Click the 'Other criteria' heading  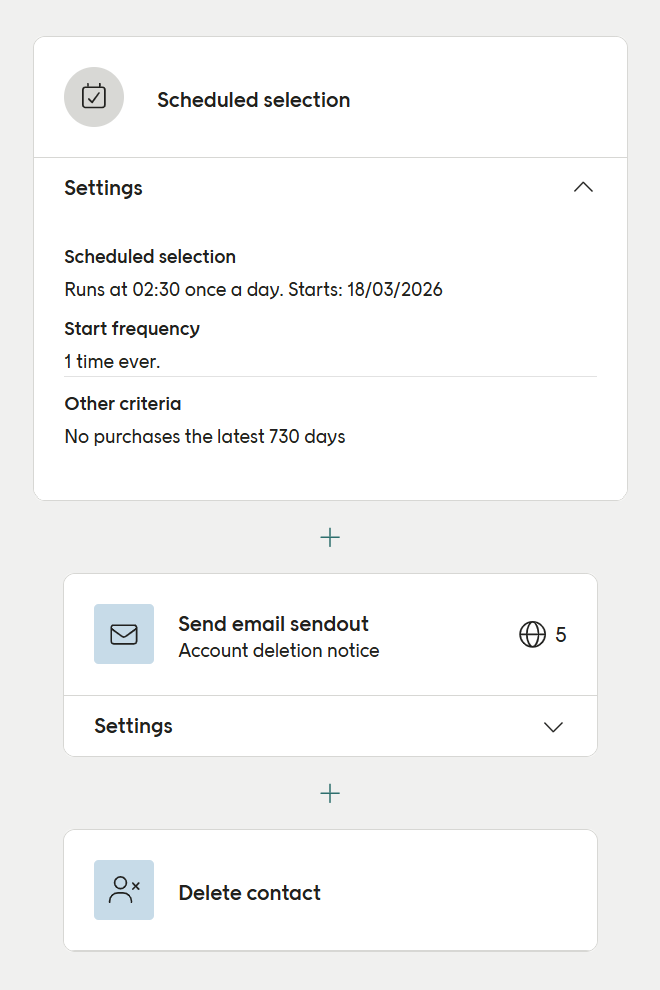(123, 404)
